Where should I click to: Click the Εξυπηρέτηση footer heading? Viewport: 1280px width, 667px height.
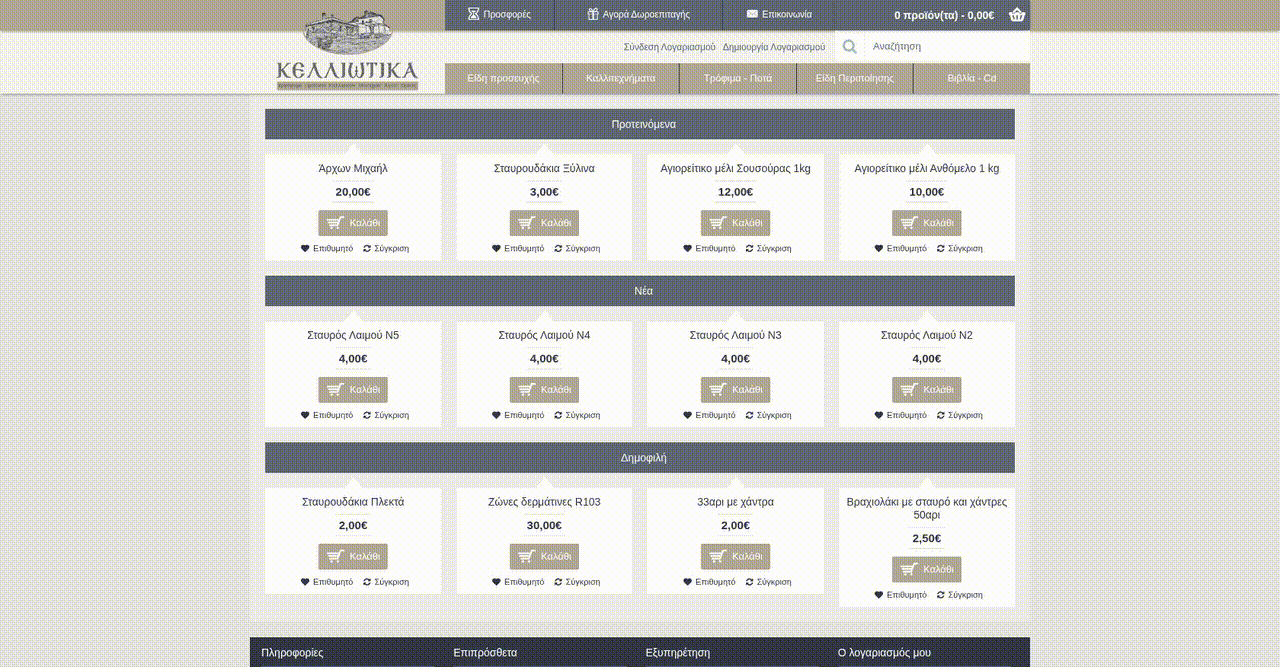click(x=677, y=653)
